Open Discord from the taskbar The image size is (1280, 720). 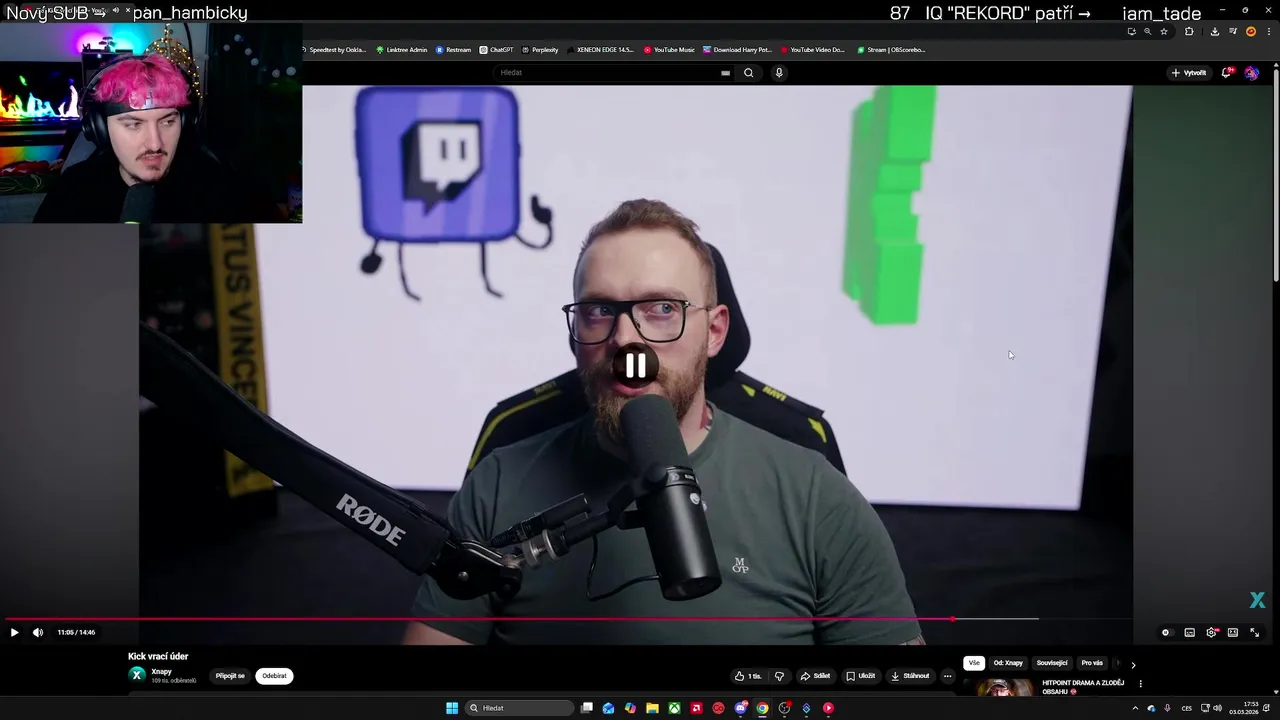(x=740, y=708)
